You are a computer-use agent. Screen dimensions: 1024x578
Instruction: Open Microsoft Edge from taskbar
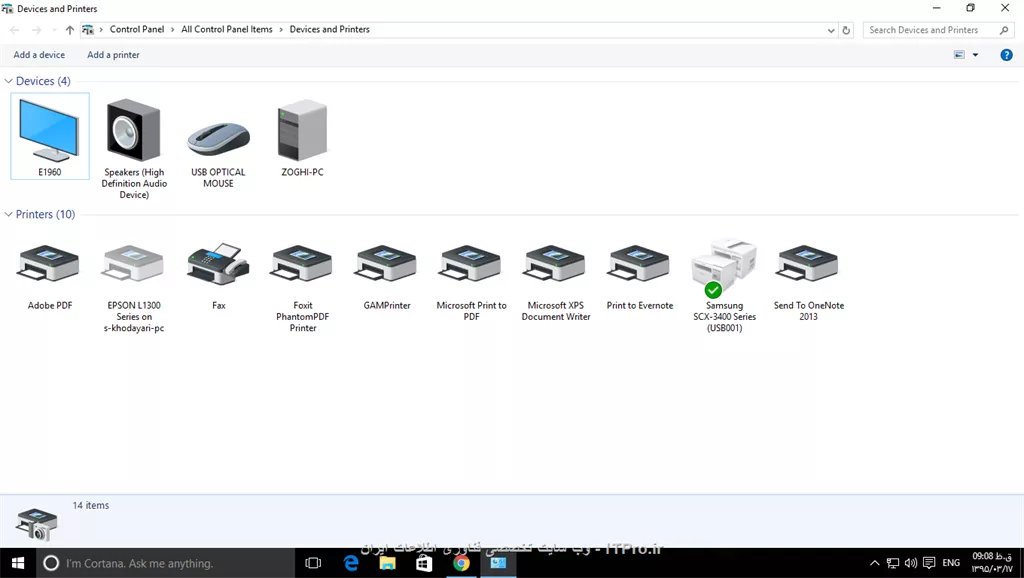tap(351, 563)
